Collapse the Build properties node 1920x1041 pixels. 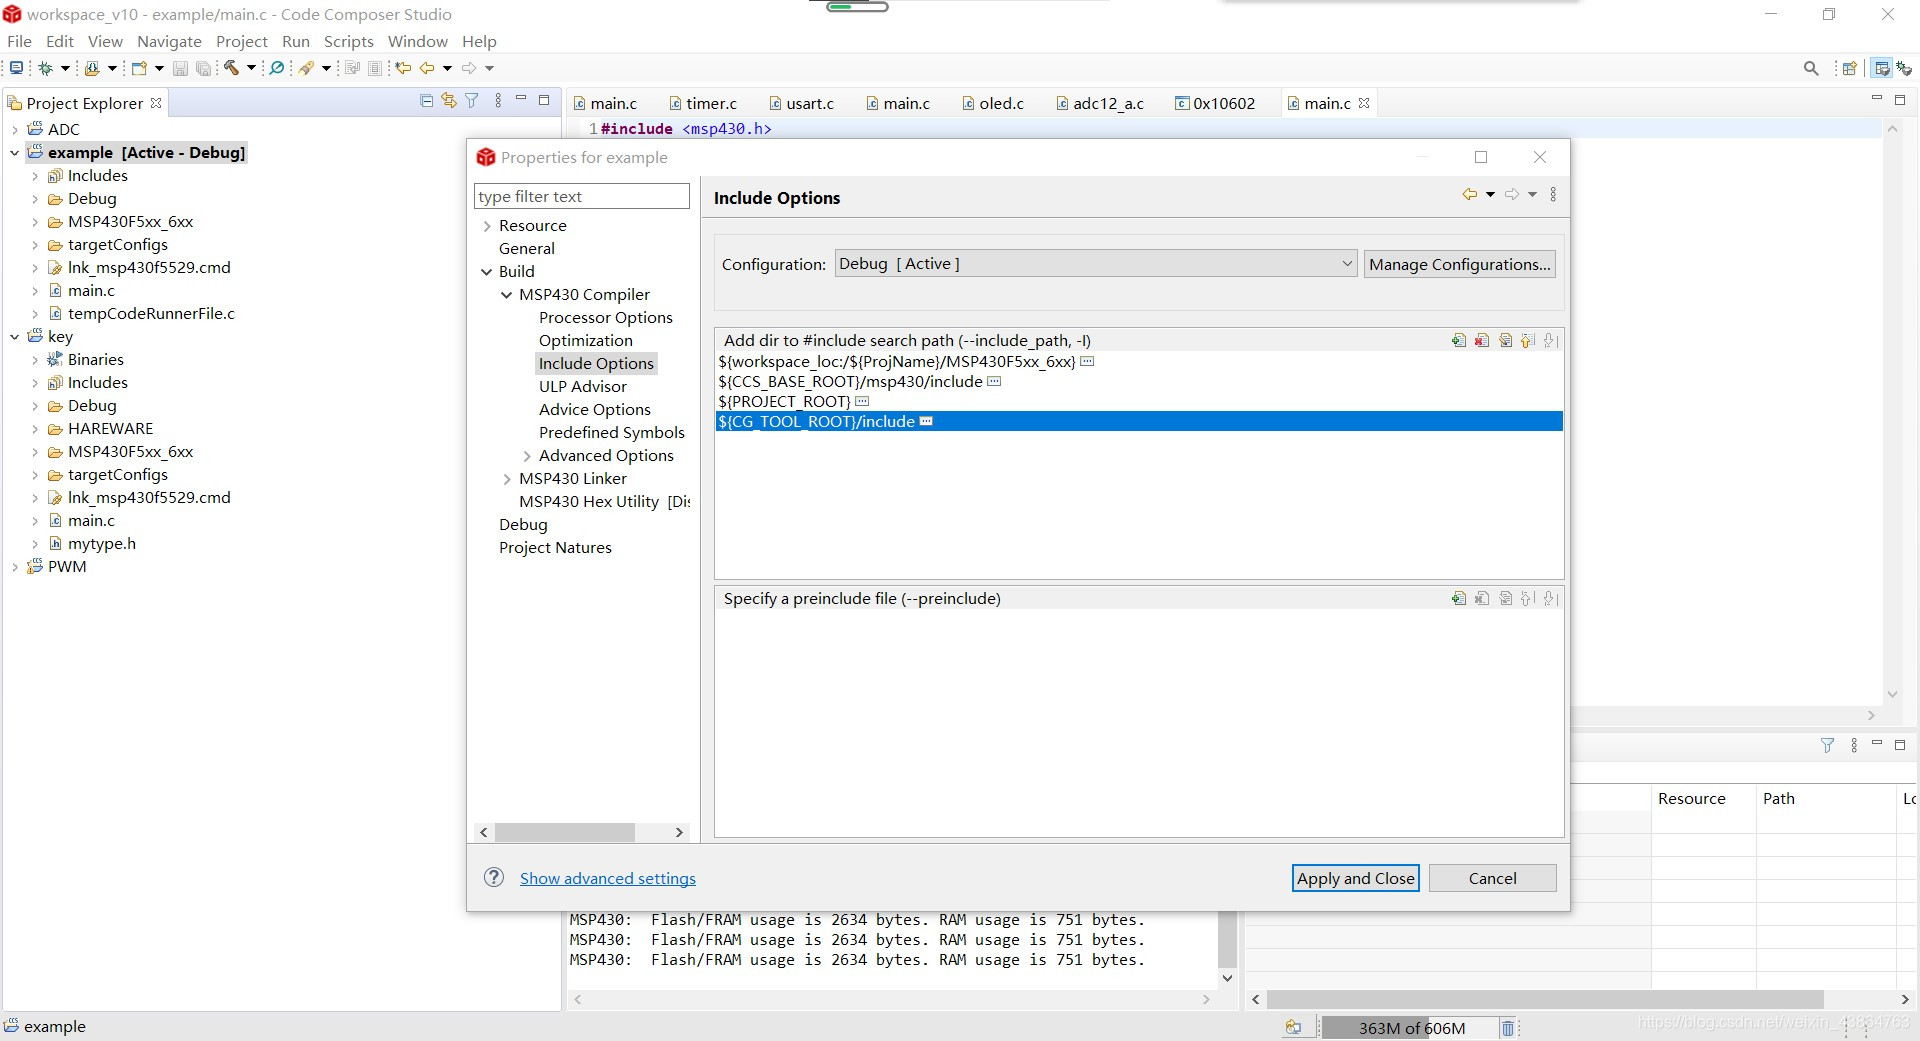tap(487, 272)
